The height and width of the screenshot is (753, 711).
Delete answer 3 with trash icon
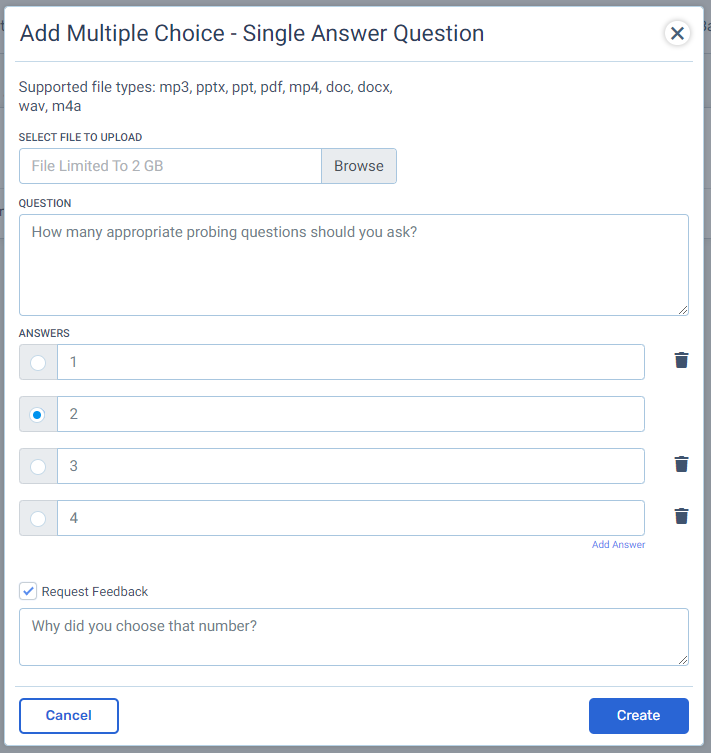(681, 464)
